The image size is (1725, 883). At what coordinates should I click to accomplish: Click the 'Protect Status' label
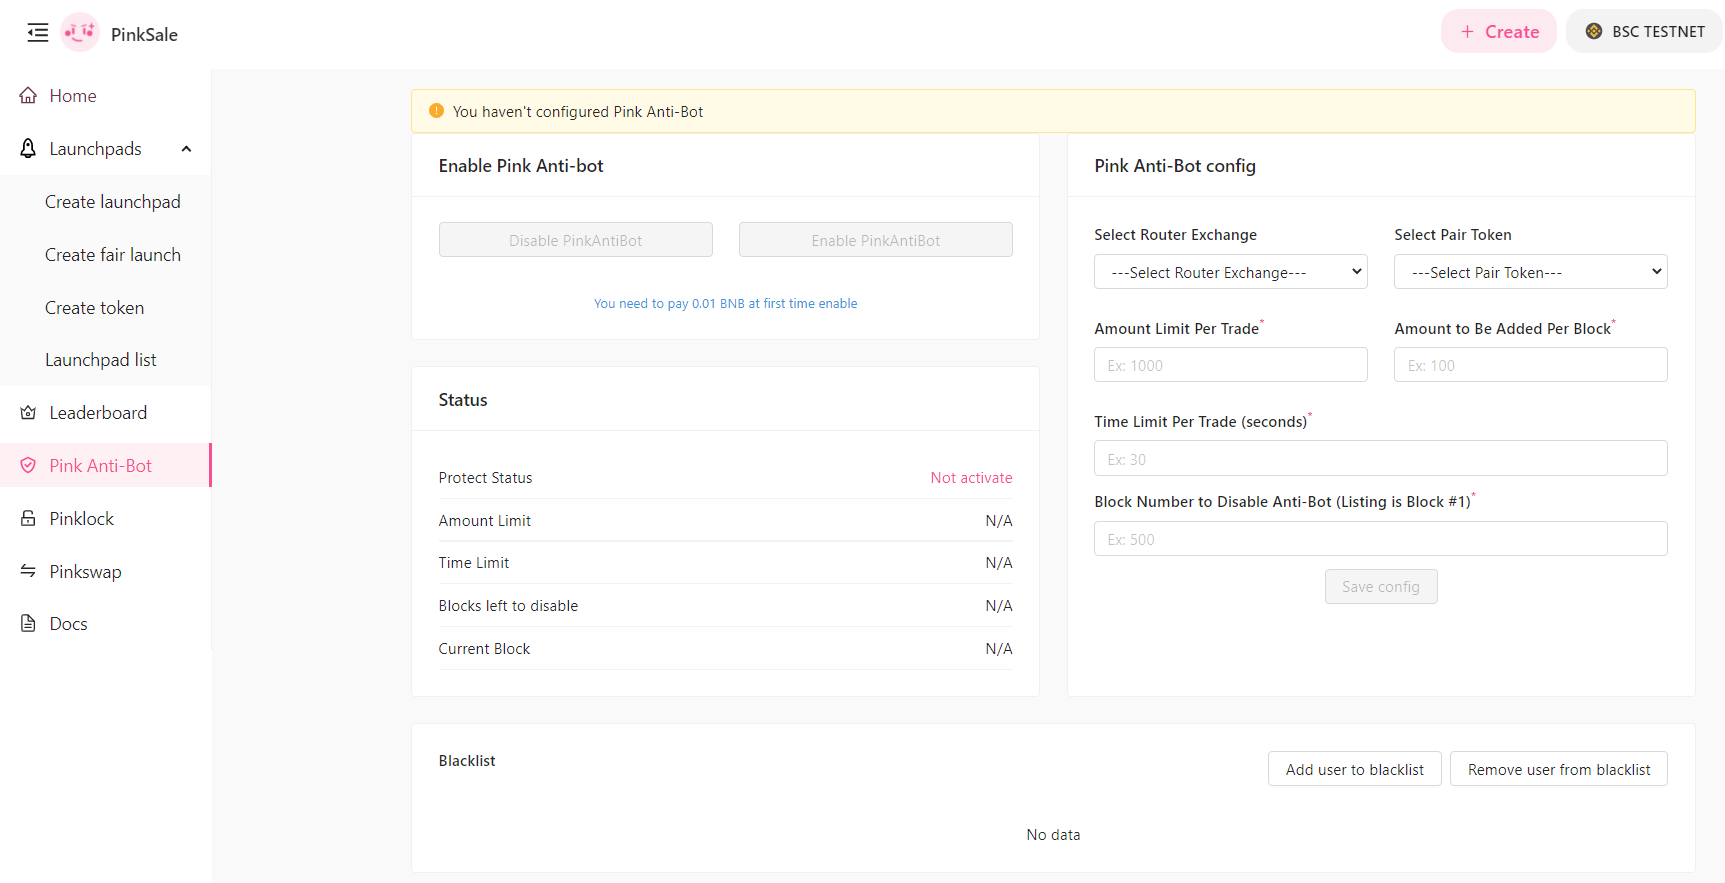485,478
